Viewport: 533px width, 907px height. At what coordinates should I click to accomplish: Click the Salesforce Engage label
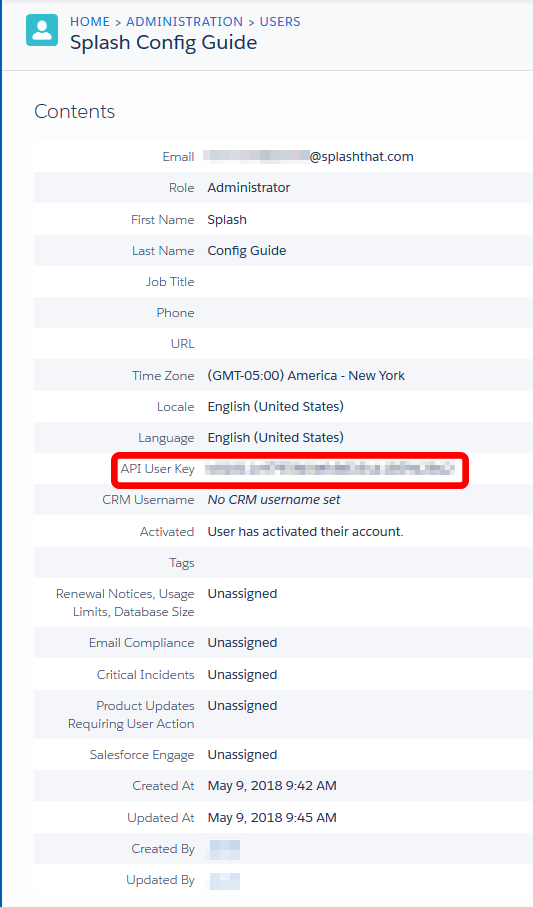(142, 755)
